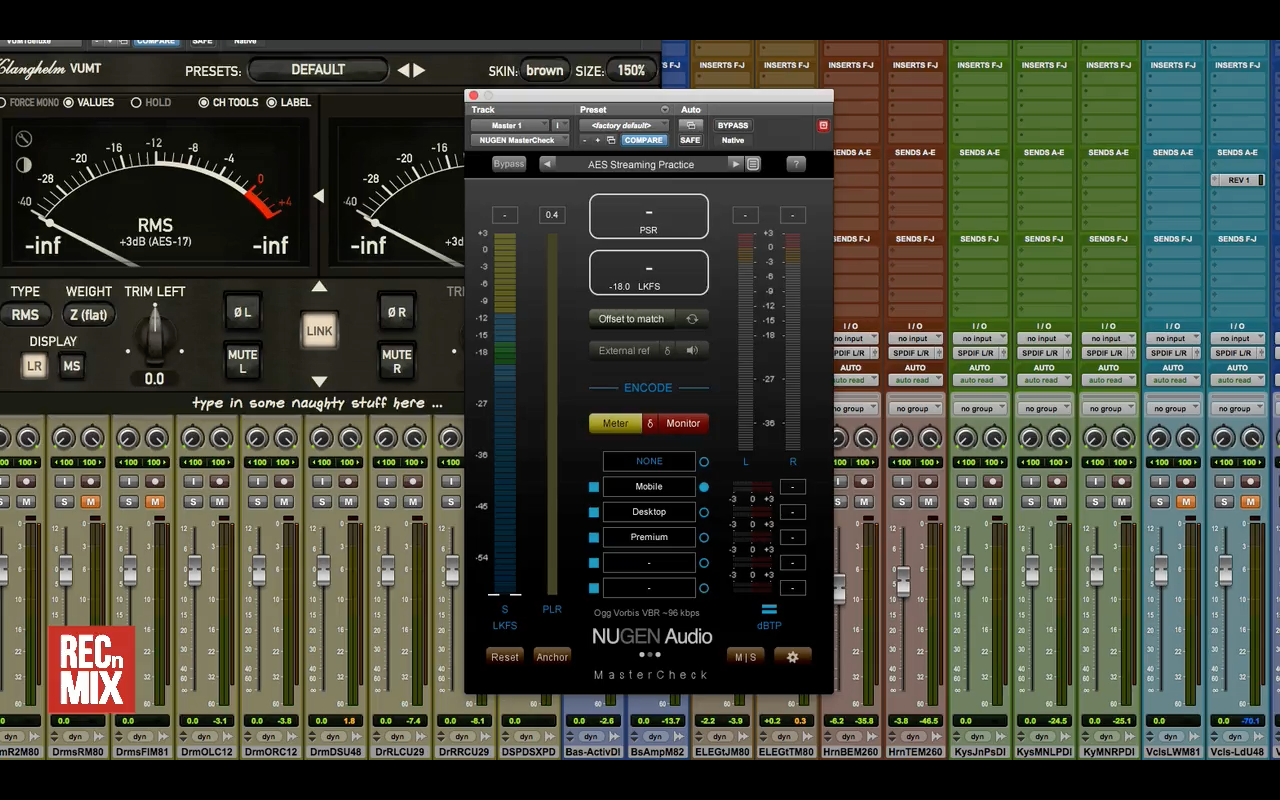The height and width of the screenshot is (800, 1280).
Task: Toggle the Premium codec blue checkbox
Action: coord(594,538)
